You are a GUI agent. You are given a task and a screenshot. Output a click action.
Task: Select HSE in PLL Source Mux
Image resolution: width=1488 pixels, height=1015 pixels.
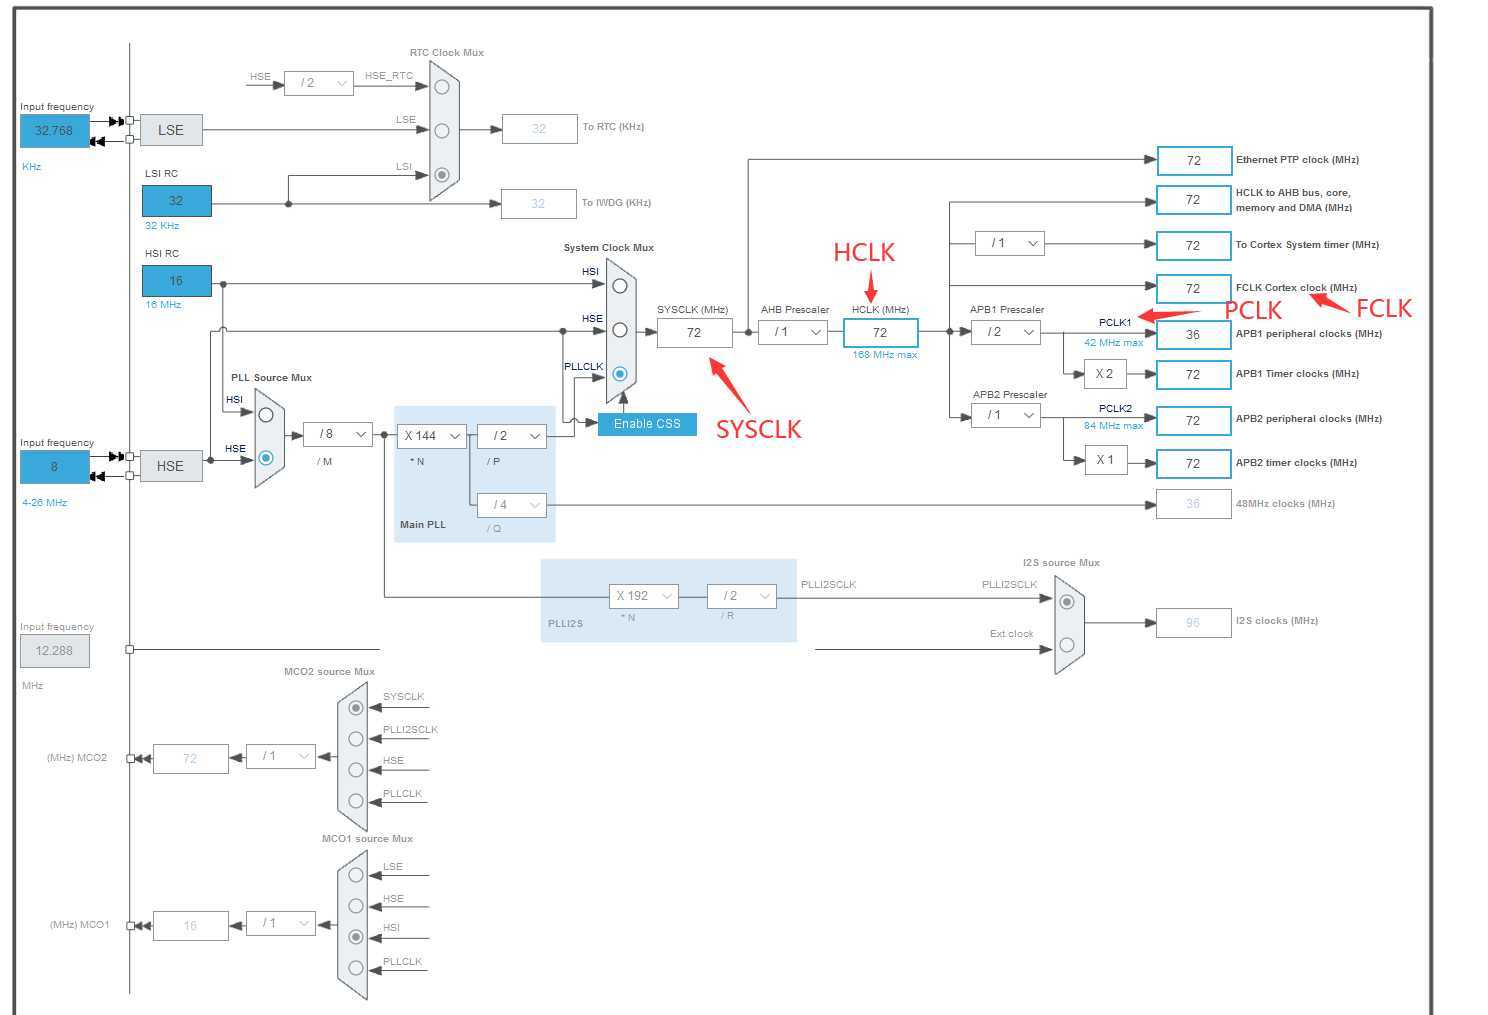[266, 458]
